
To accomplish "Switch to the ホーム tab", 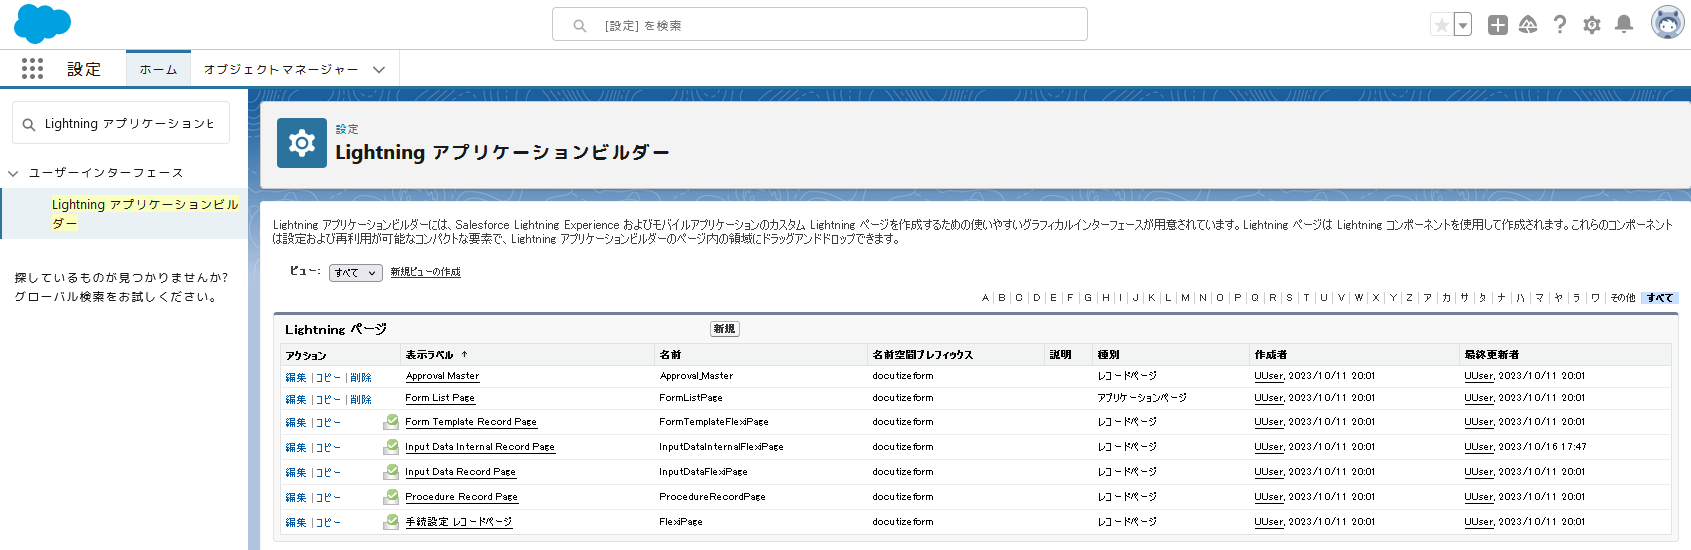I will [158, 69].
